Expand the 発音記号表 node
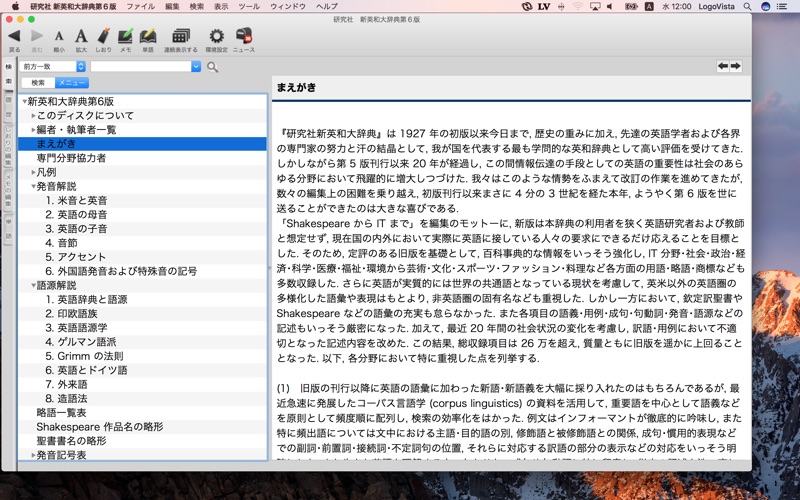This screenshot has width=800, height=500. click(33, 455)
